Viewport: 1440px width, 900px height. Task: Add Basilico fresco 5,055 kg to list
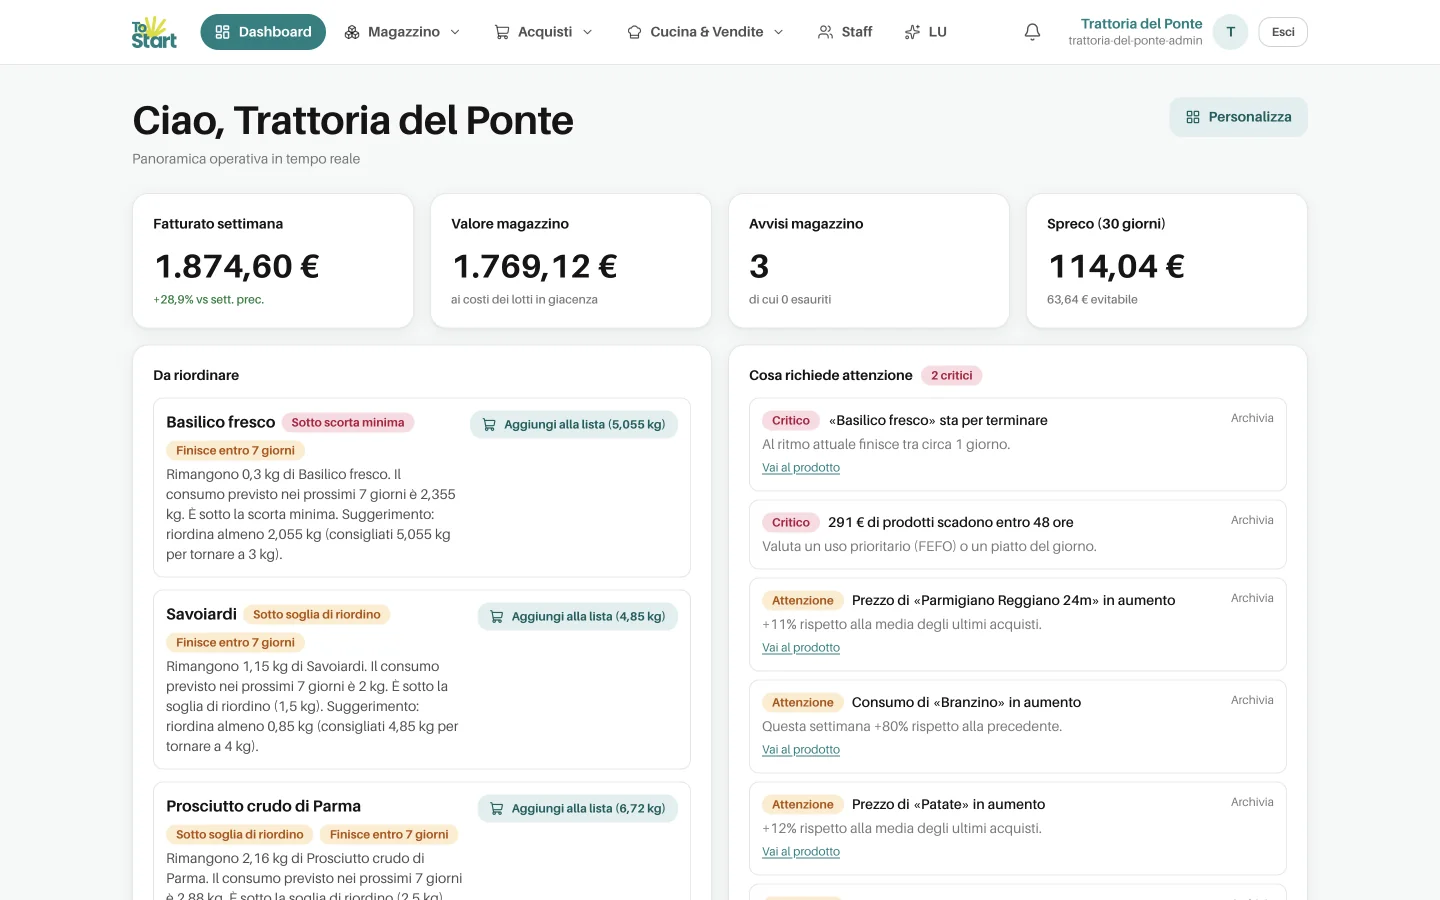coord(574,424)
